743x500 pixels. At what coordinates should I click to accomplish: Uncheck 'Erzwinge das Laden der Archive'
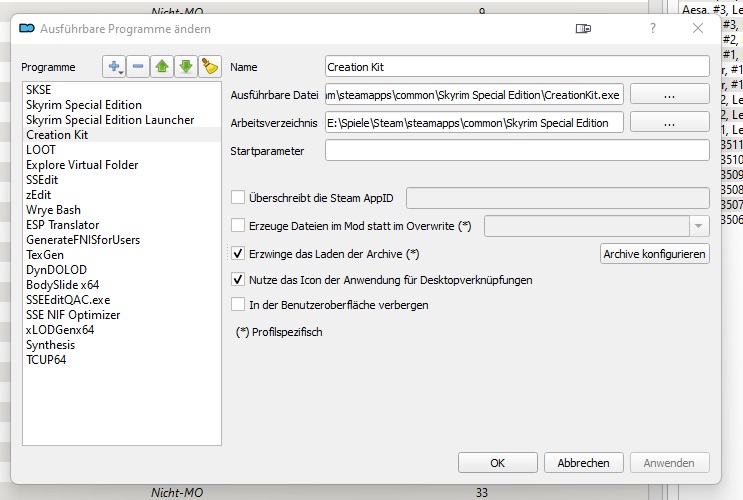(238, 254)
